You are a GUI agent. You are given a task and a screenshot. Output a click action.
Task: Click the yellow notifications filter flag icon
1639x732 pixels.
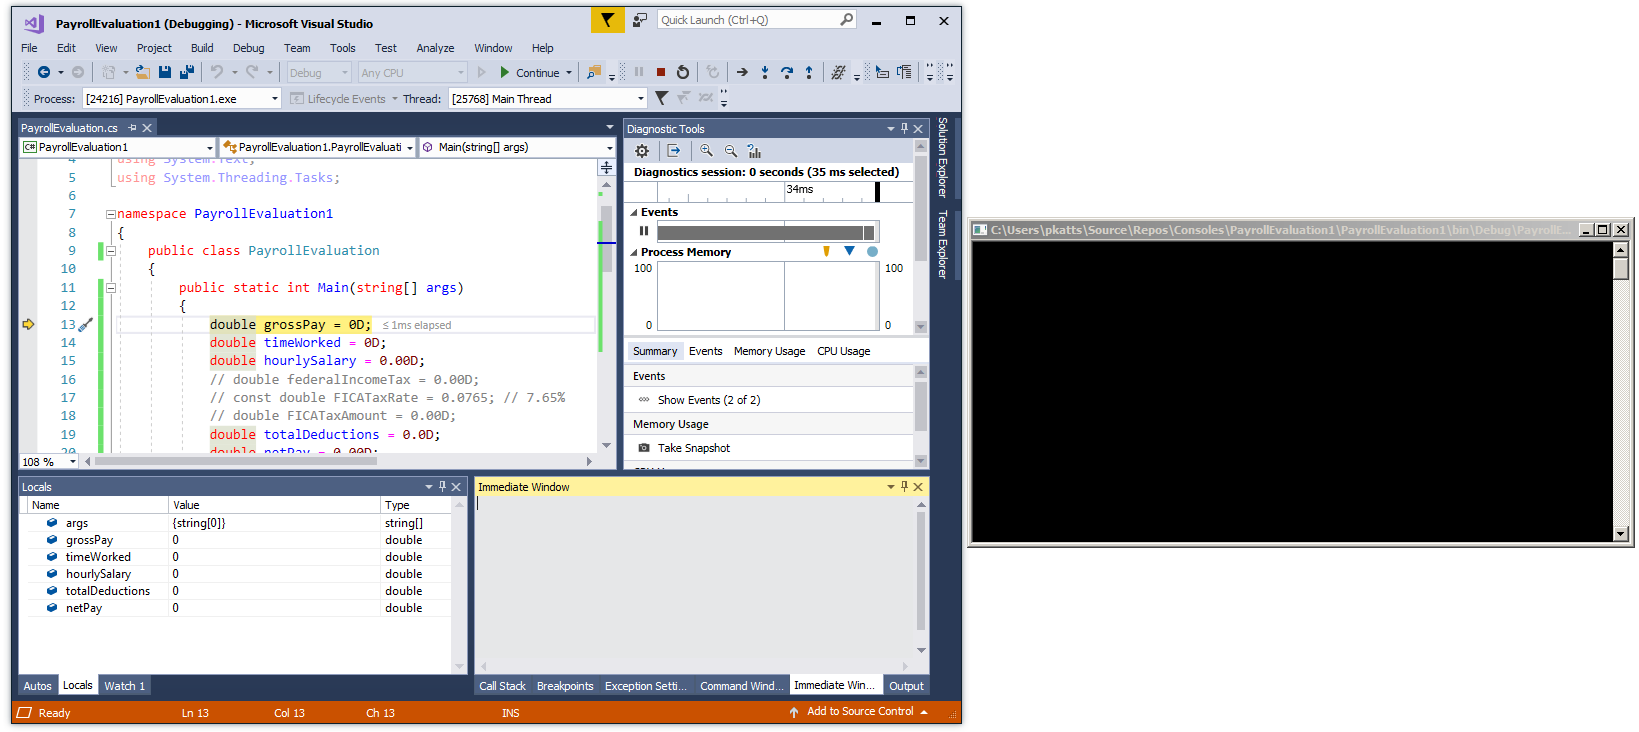tap(608, 20)
